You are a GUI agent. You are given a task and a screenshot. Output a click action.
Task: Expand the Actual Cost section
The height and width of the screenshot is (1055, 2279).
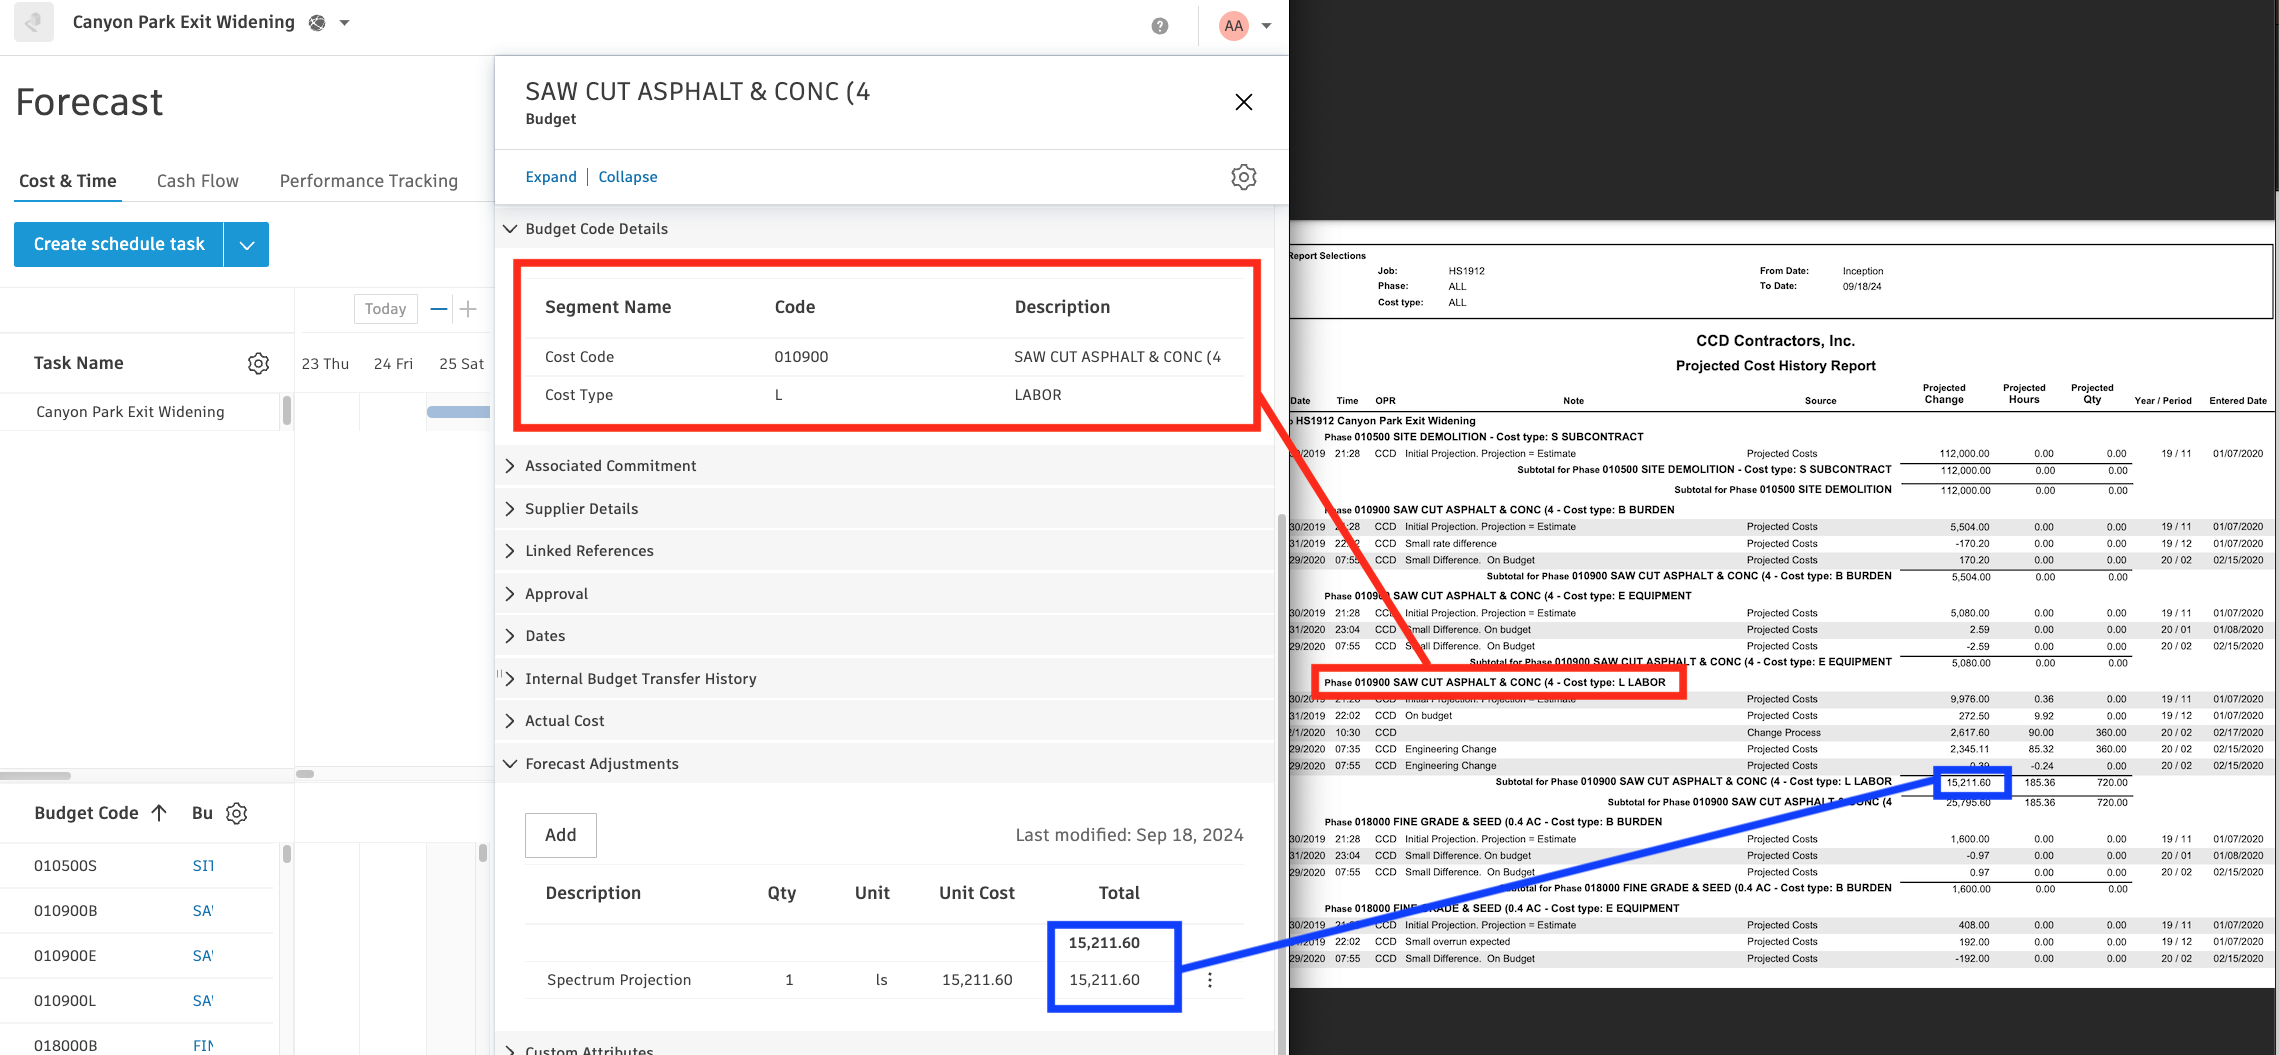click(x=510, y=721)
